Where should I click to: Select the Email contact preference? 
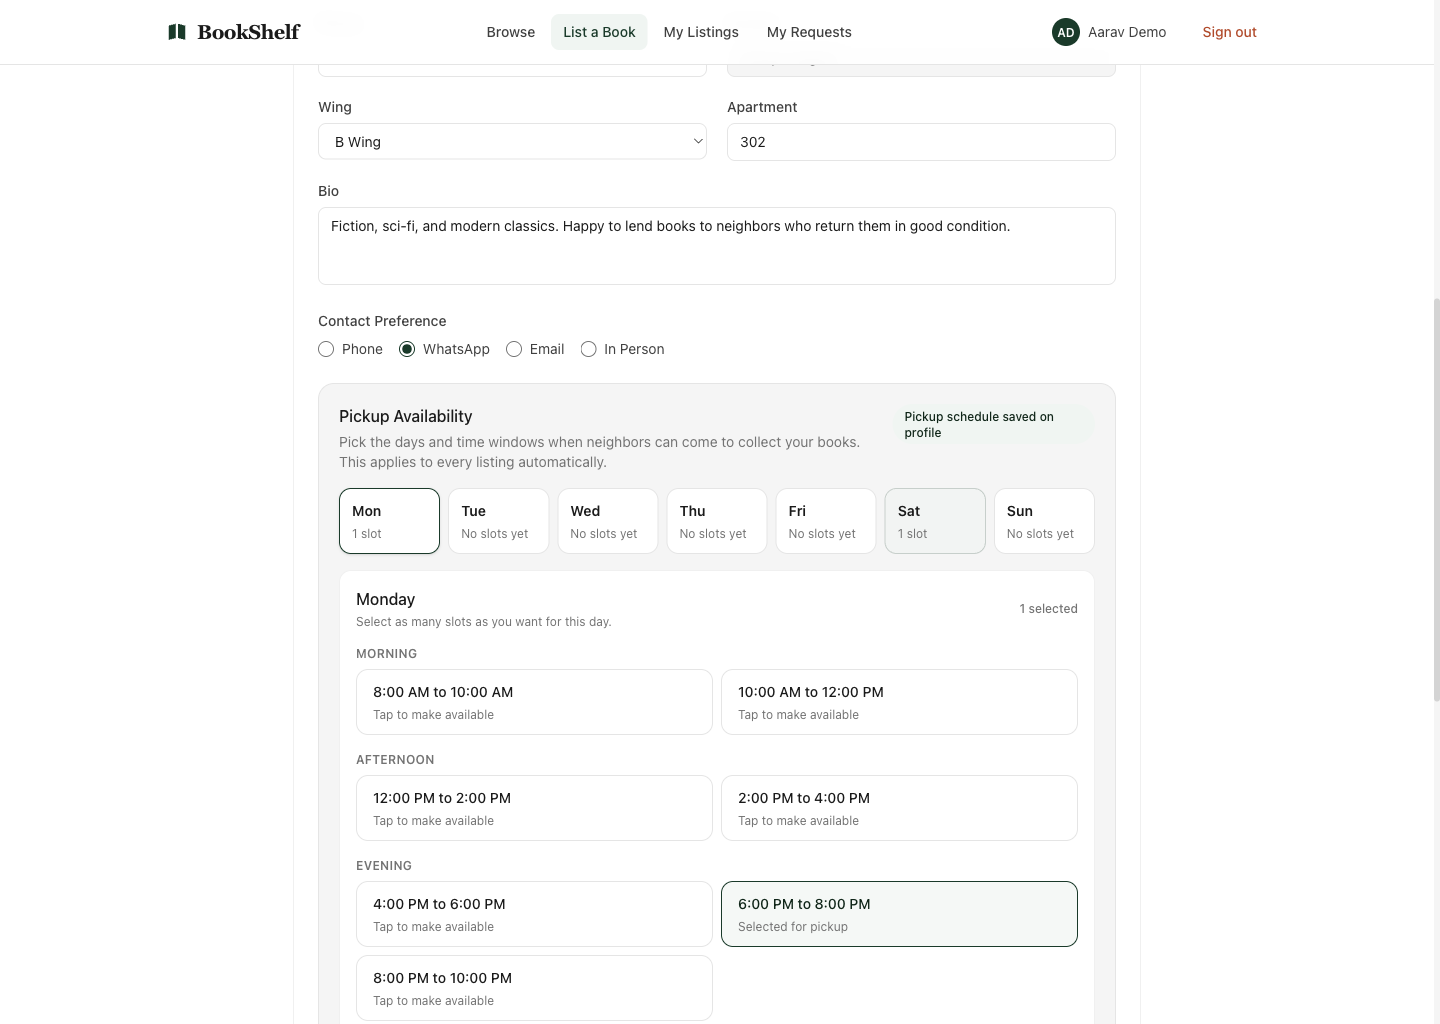tap(514, 349)
